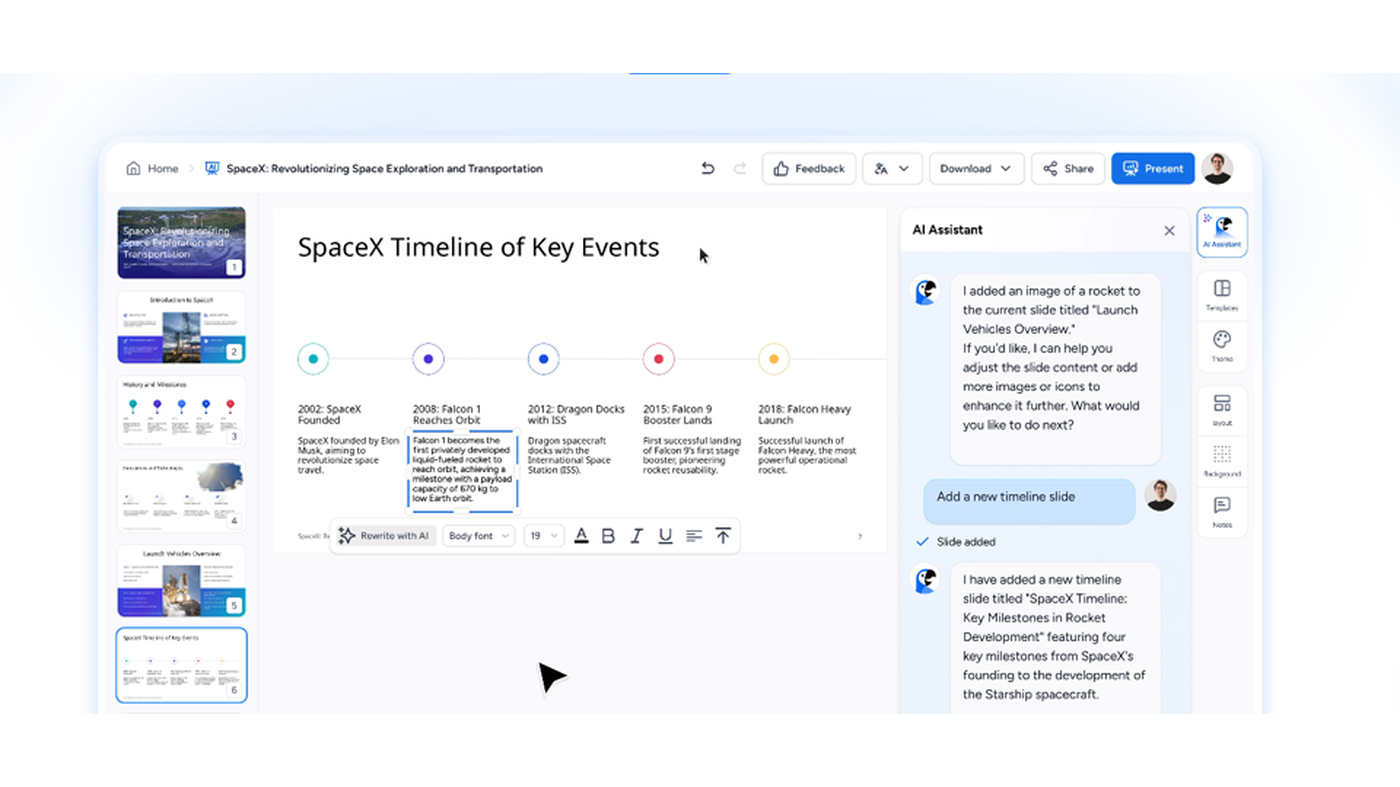Open the Body font dropdown
Screen dimensions: 1400x787
point(478,536)
